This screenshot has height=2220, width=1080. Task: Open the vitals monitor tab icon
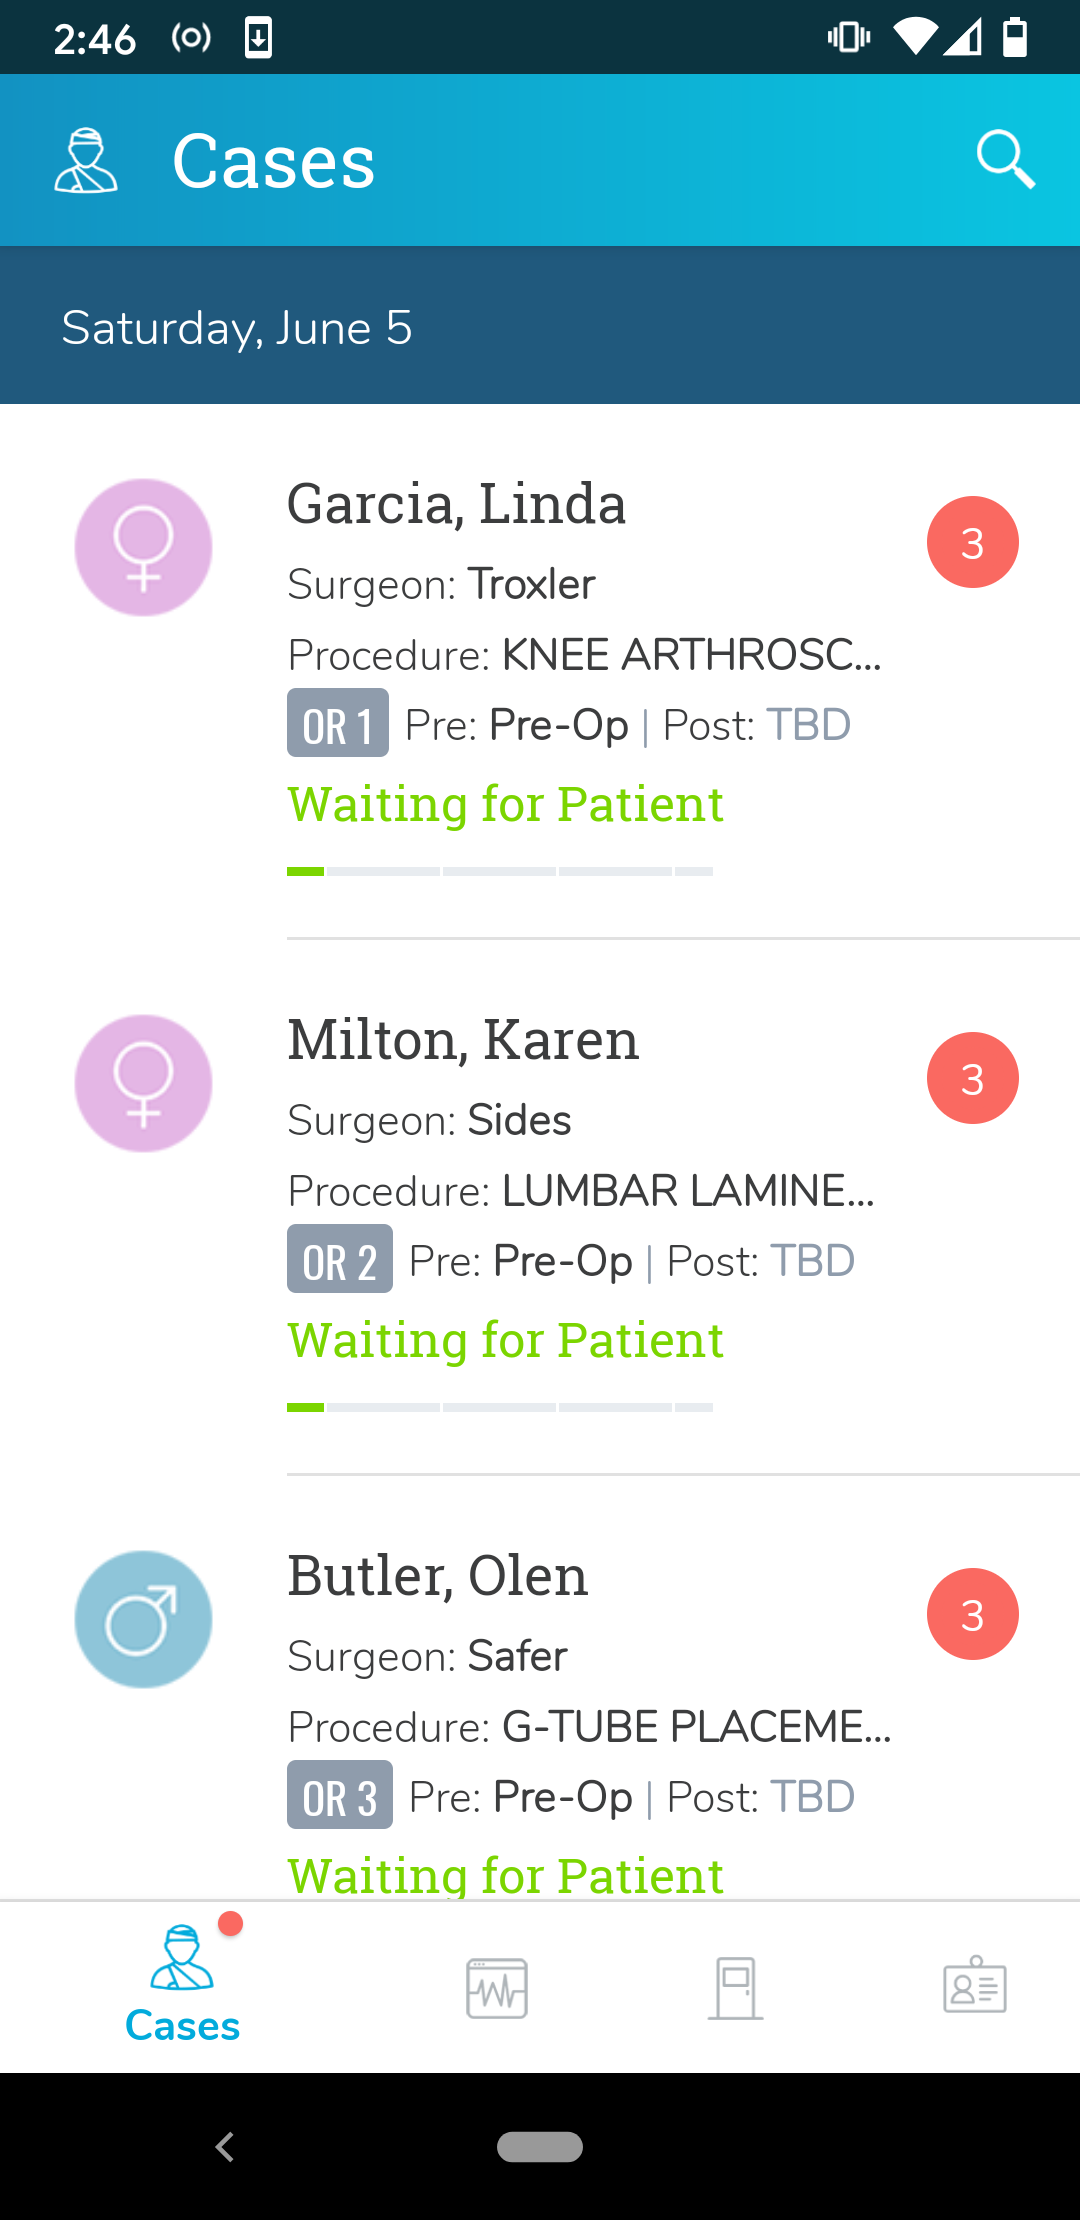click(x=497, y=1988)
